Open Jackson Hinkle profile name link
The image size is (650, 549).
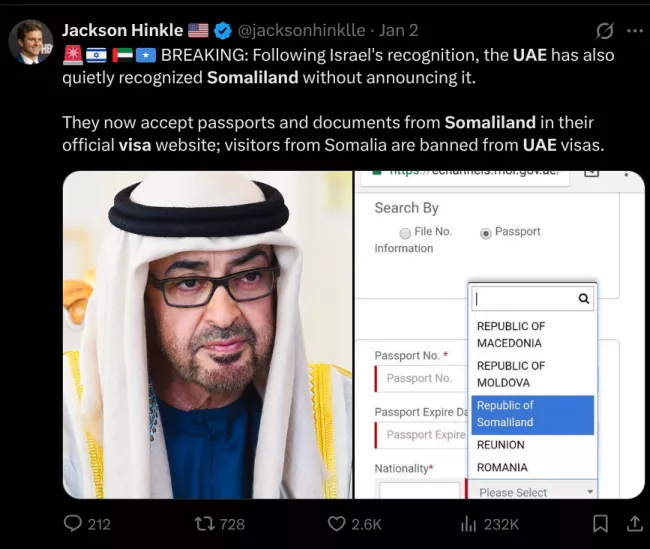tap(122, 30)
